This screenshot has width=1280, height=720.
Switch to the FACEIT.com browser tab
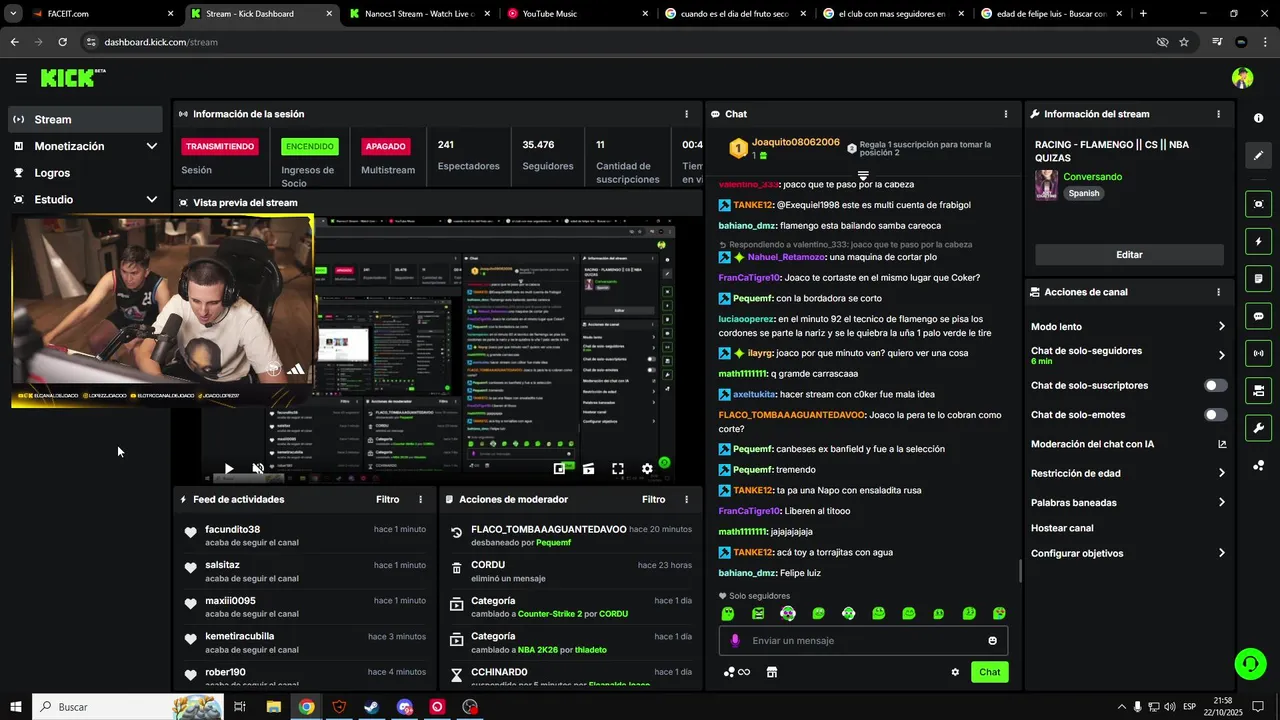(x=100, y=14)
